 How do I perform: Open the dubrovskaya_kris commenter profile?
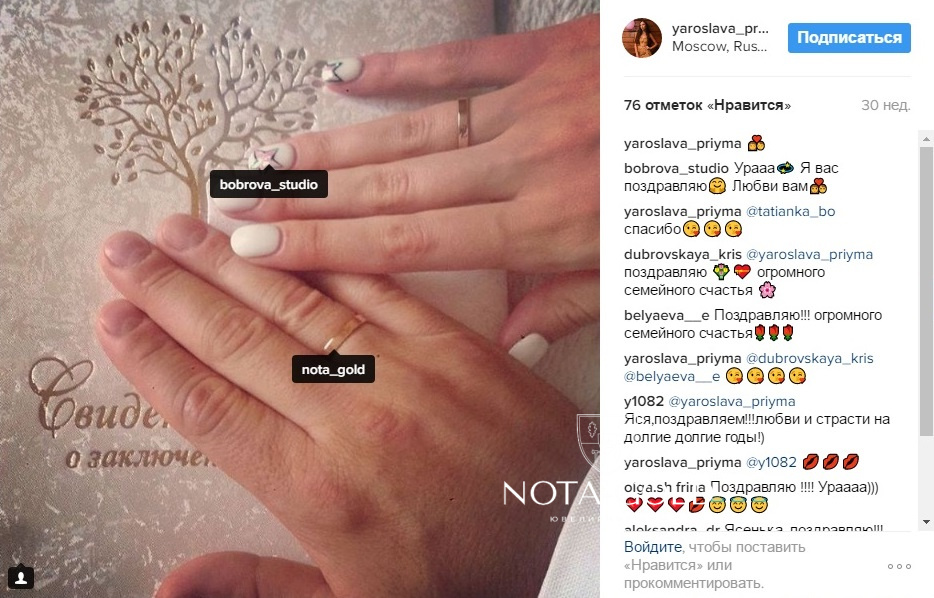(x=683, y=254)
